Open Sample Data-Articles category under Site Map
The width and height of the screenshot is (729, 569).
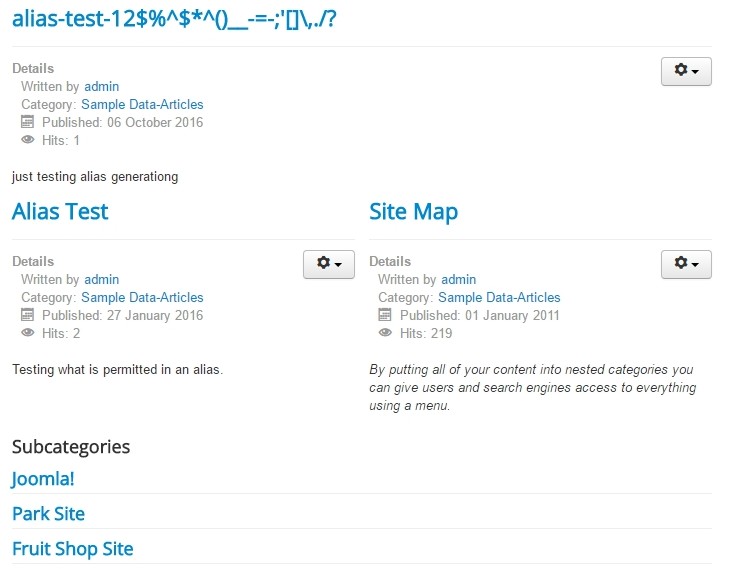click(499, 297)
